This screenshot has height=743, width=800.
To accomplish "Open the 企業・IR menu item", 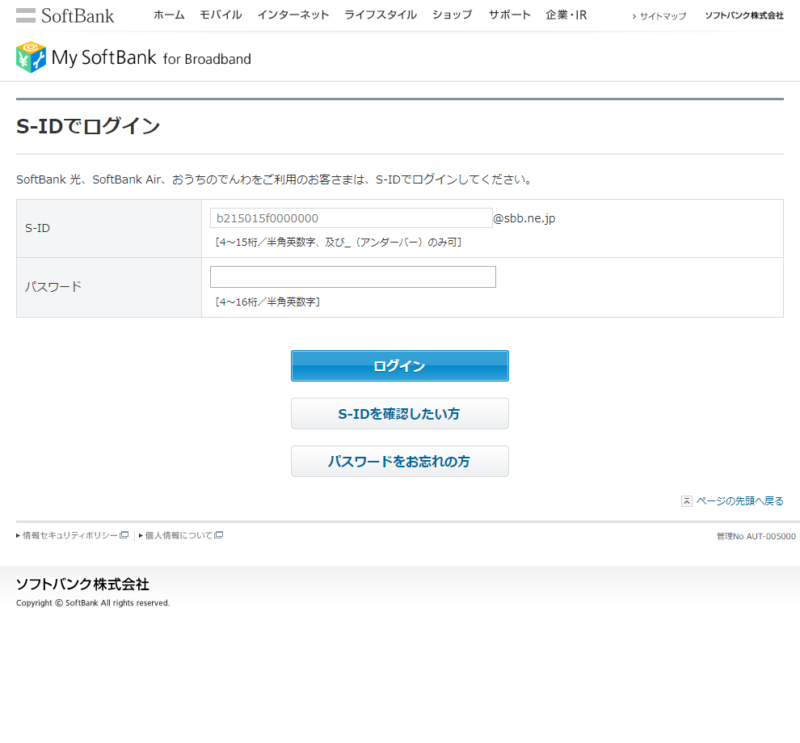I will click(x=566, y=15).
